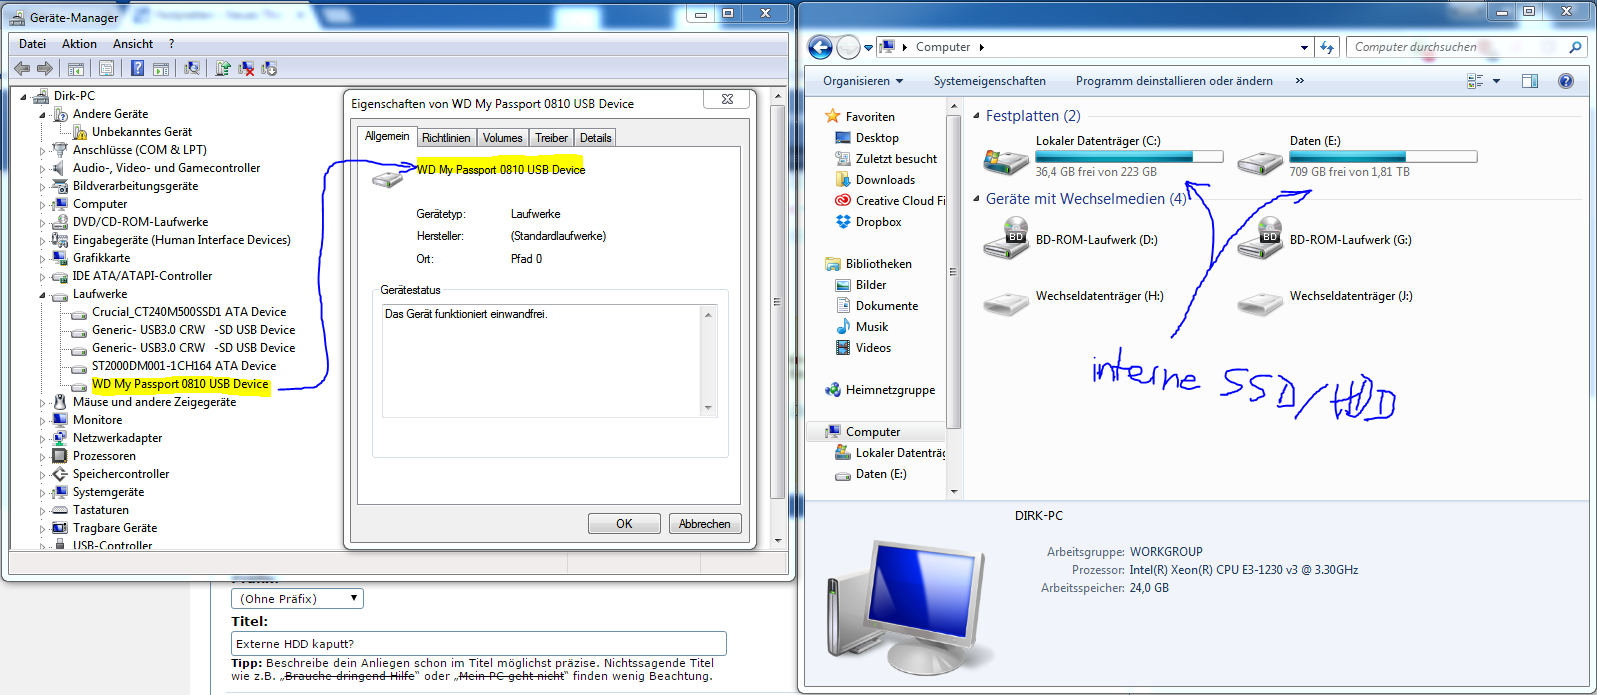Collapse the Laufwerke tree node
The width and height of the screenshot is (1597, 695).
point(43,295)
